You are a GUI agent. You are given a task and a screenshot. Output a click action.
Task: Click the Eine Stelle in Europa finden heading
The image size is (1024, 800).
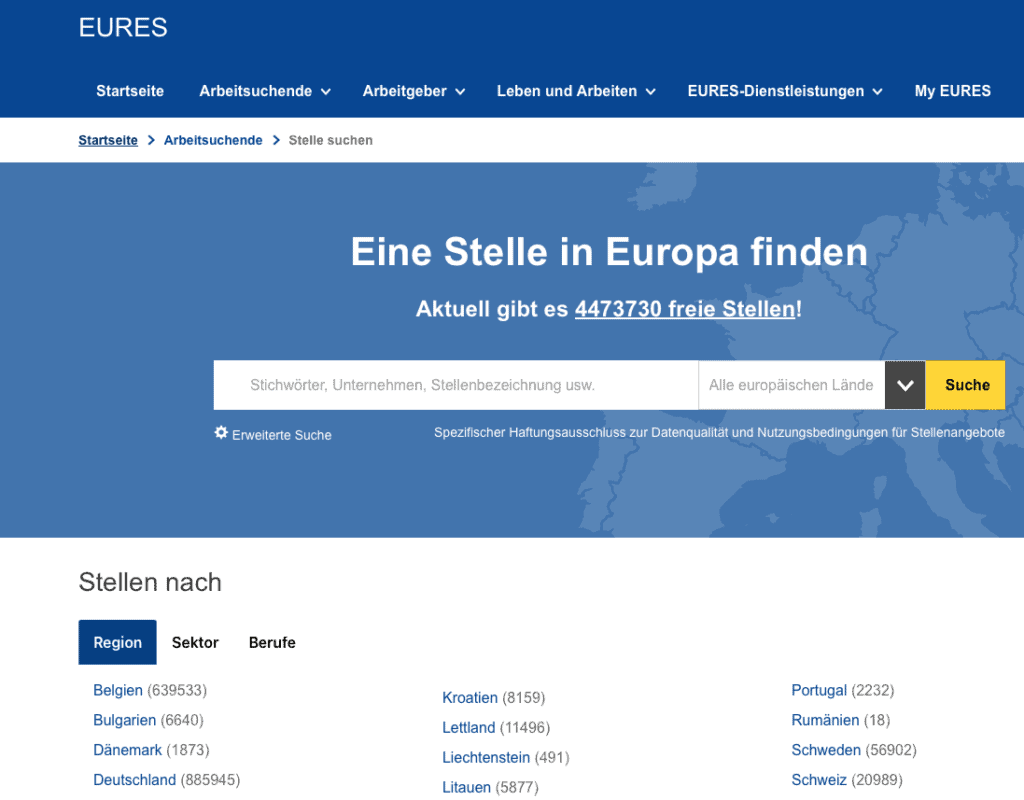coord(609,252)
